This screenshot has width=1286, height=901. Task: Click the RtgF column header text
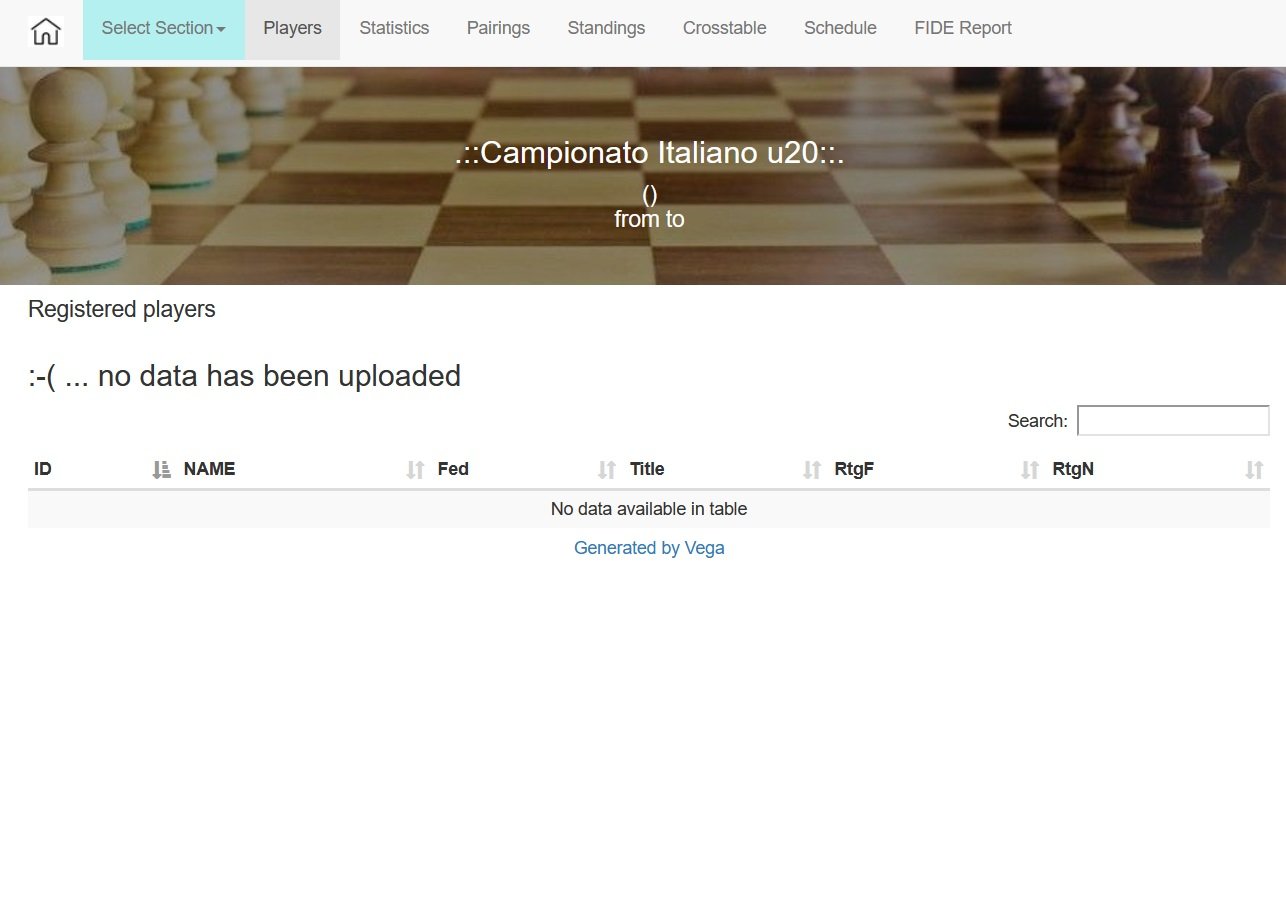(854, 469)
